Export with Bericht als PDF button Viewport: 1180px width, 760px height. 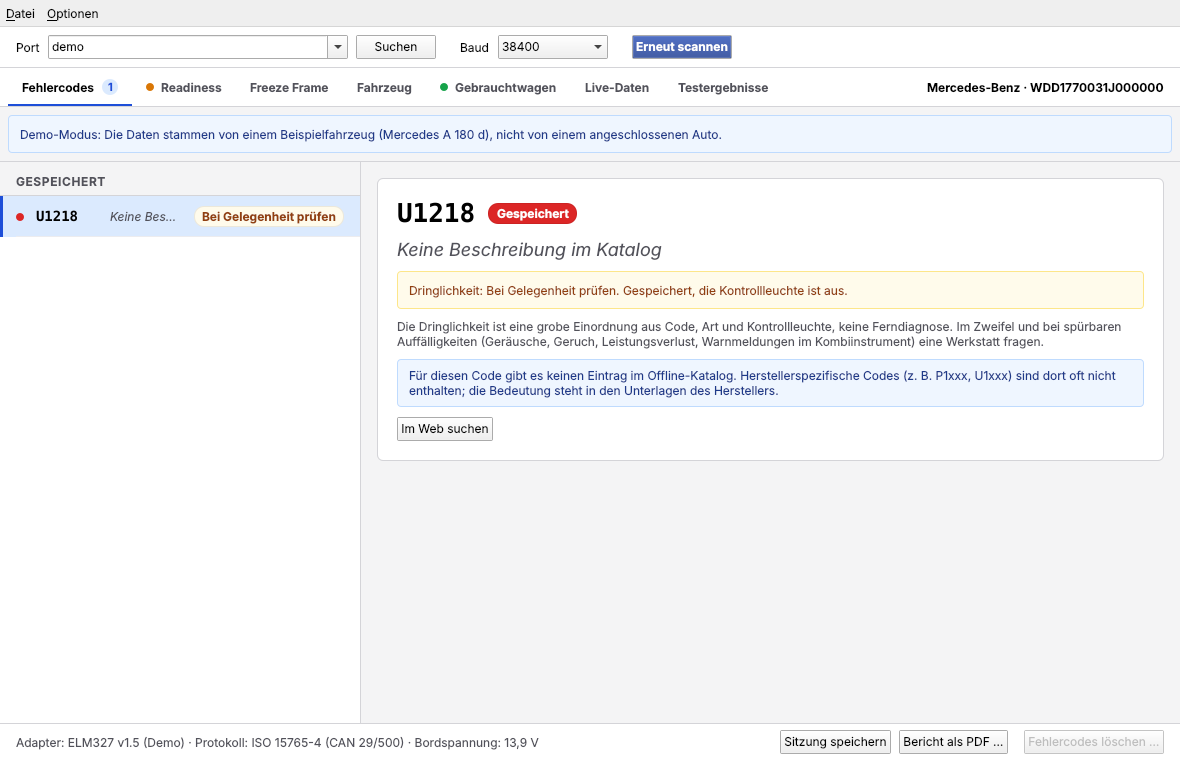click(953, 742)
